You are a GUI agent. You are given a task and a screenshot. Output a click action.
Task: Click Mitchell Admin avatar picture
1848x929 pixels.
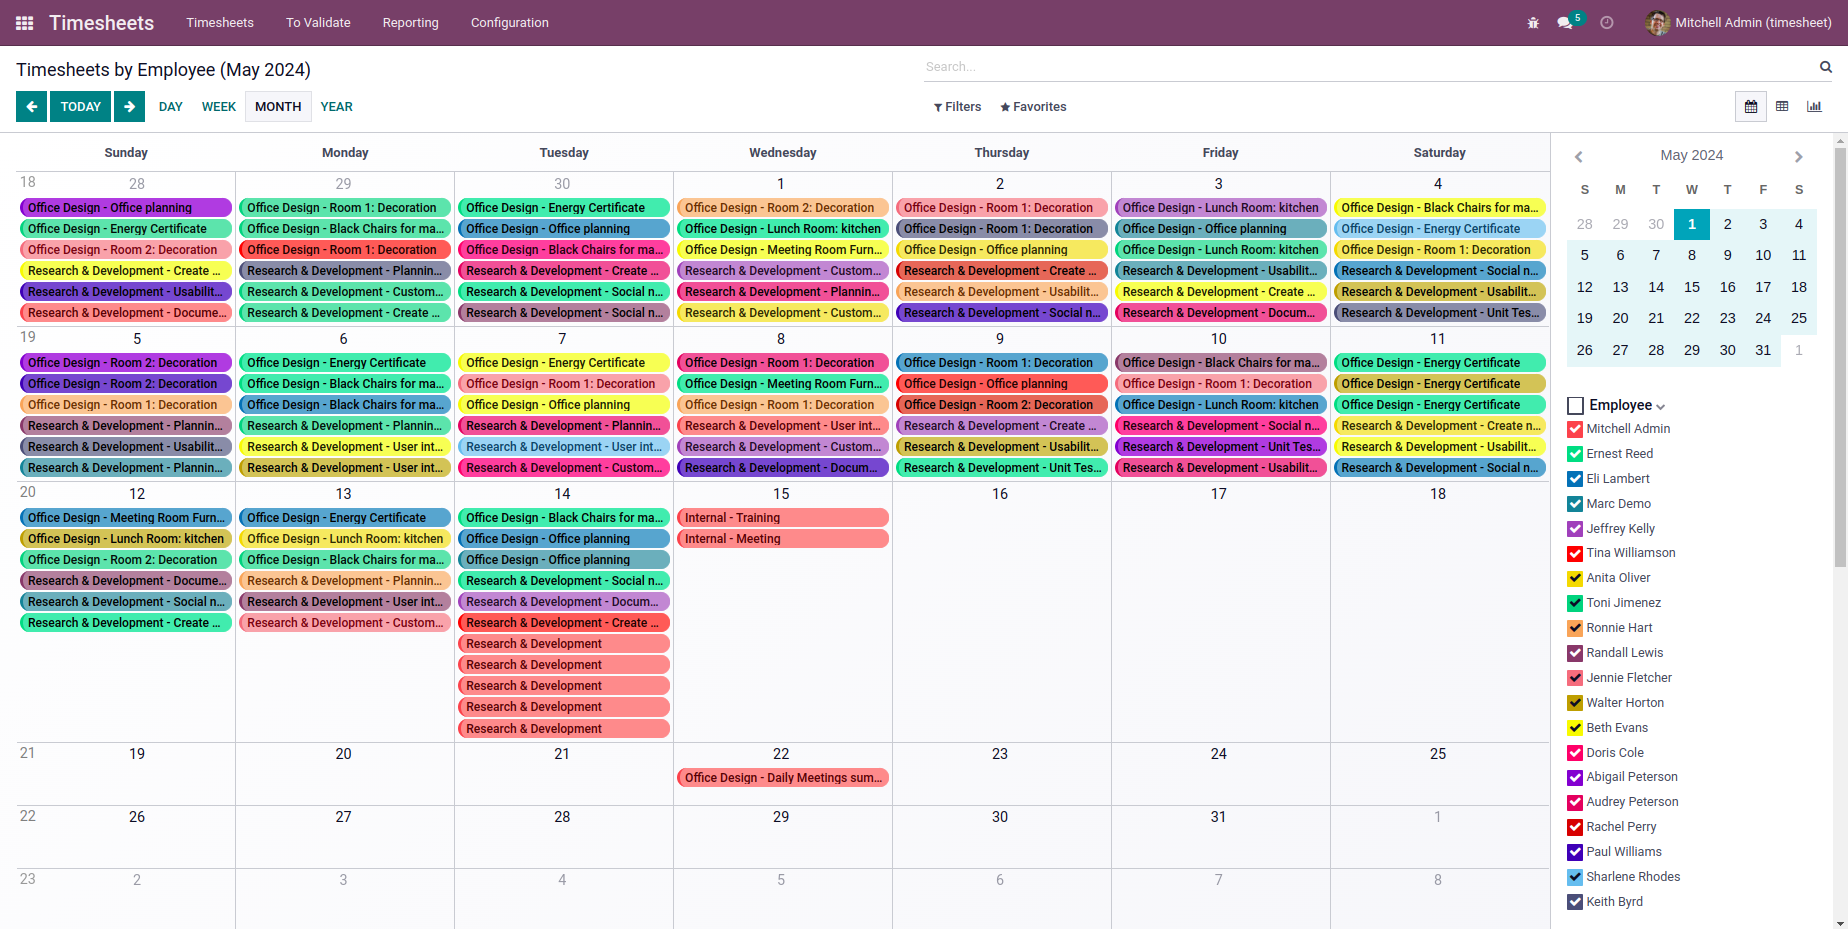(1658, 23)
